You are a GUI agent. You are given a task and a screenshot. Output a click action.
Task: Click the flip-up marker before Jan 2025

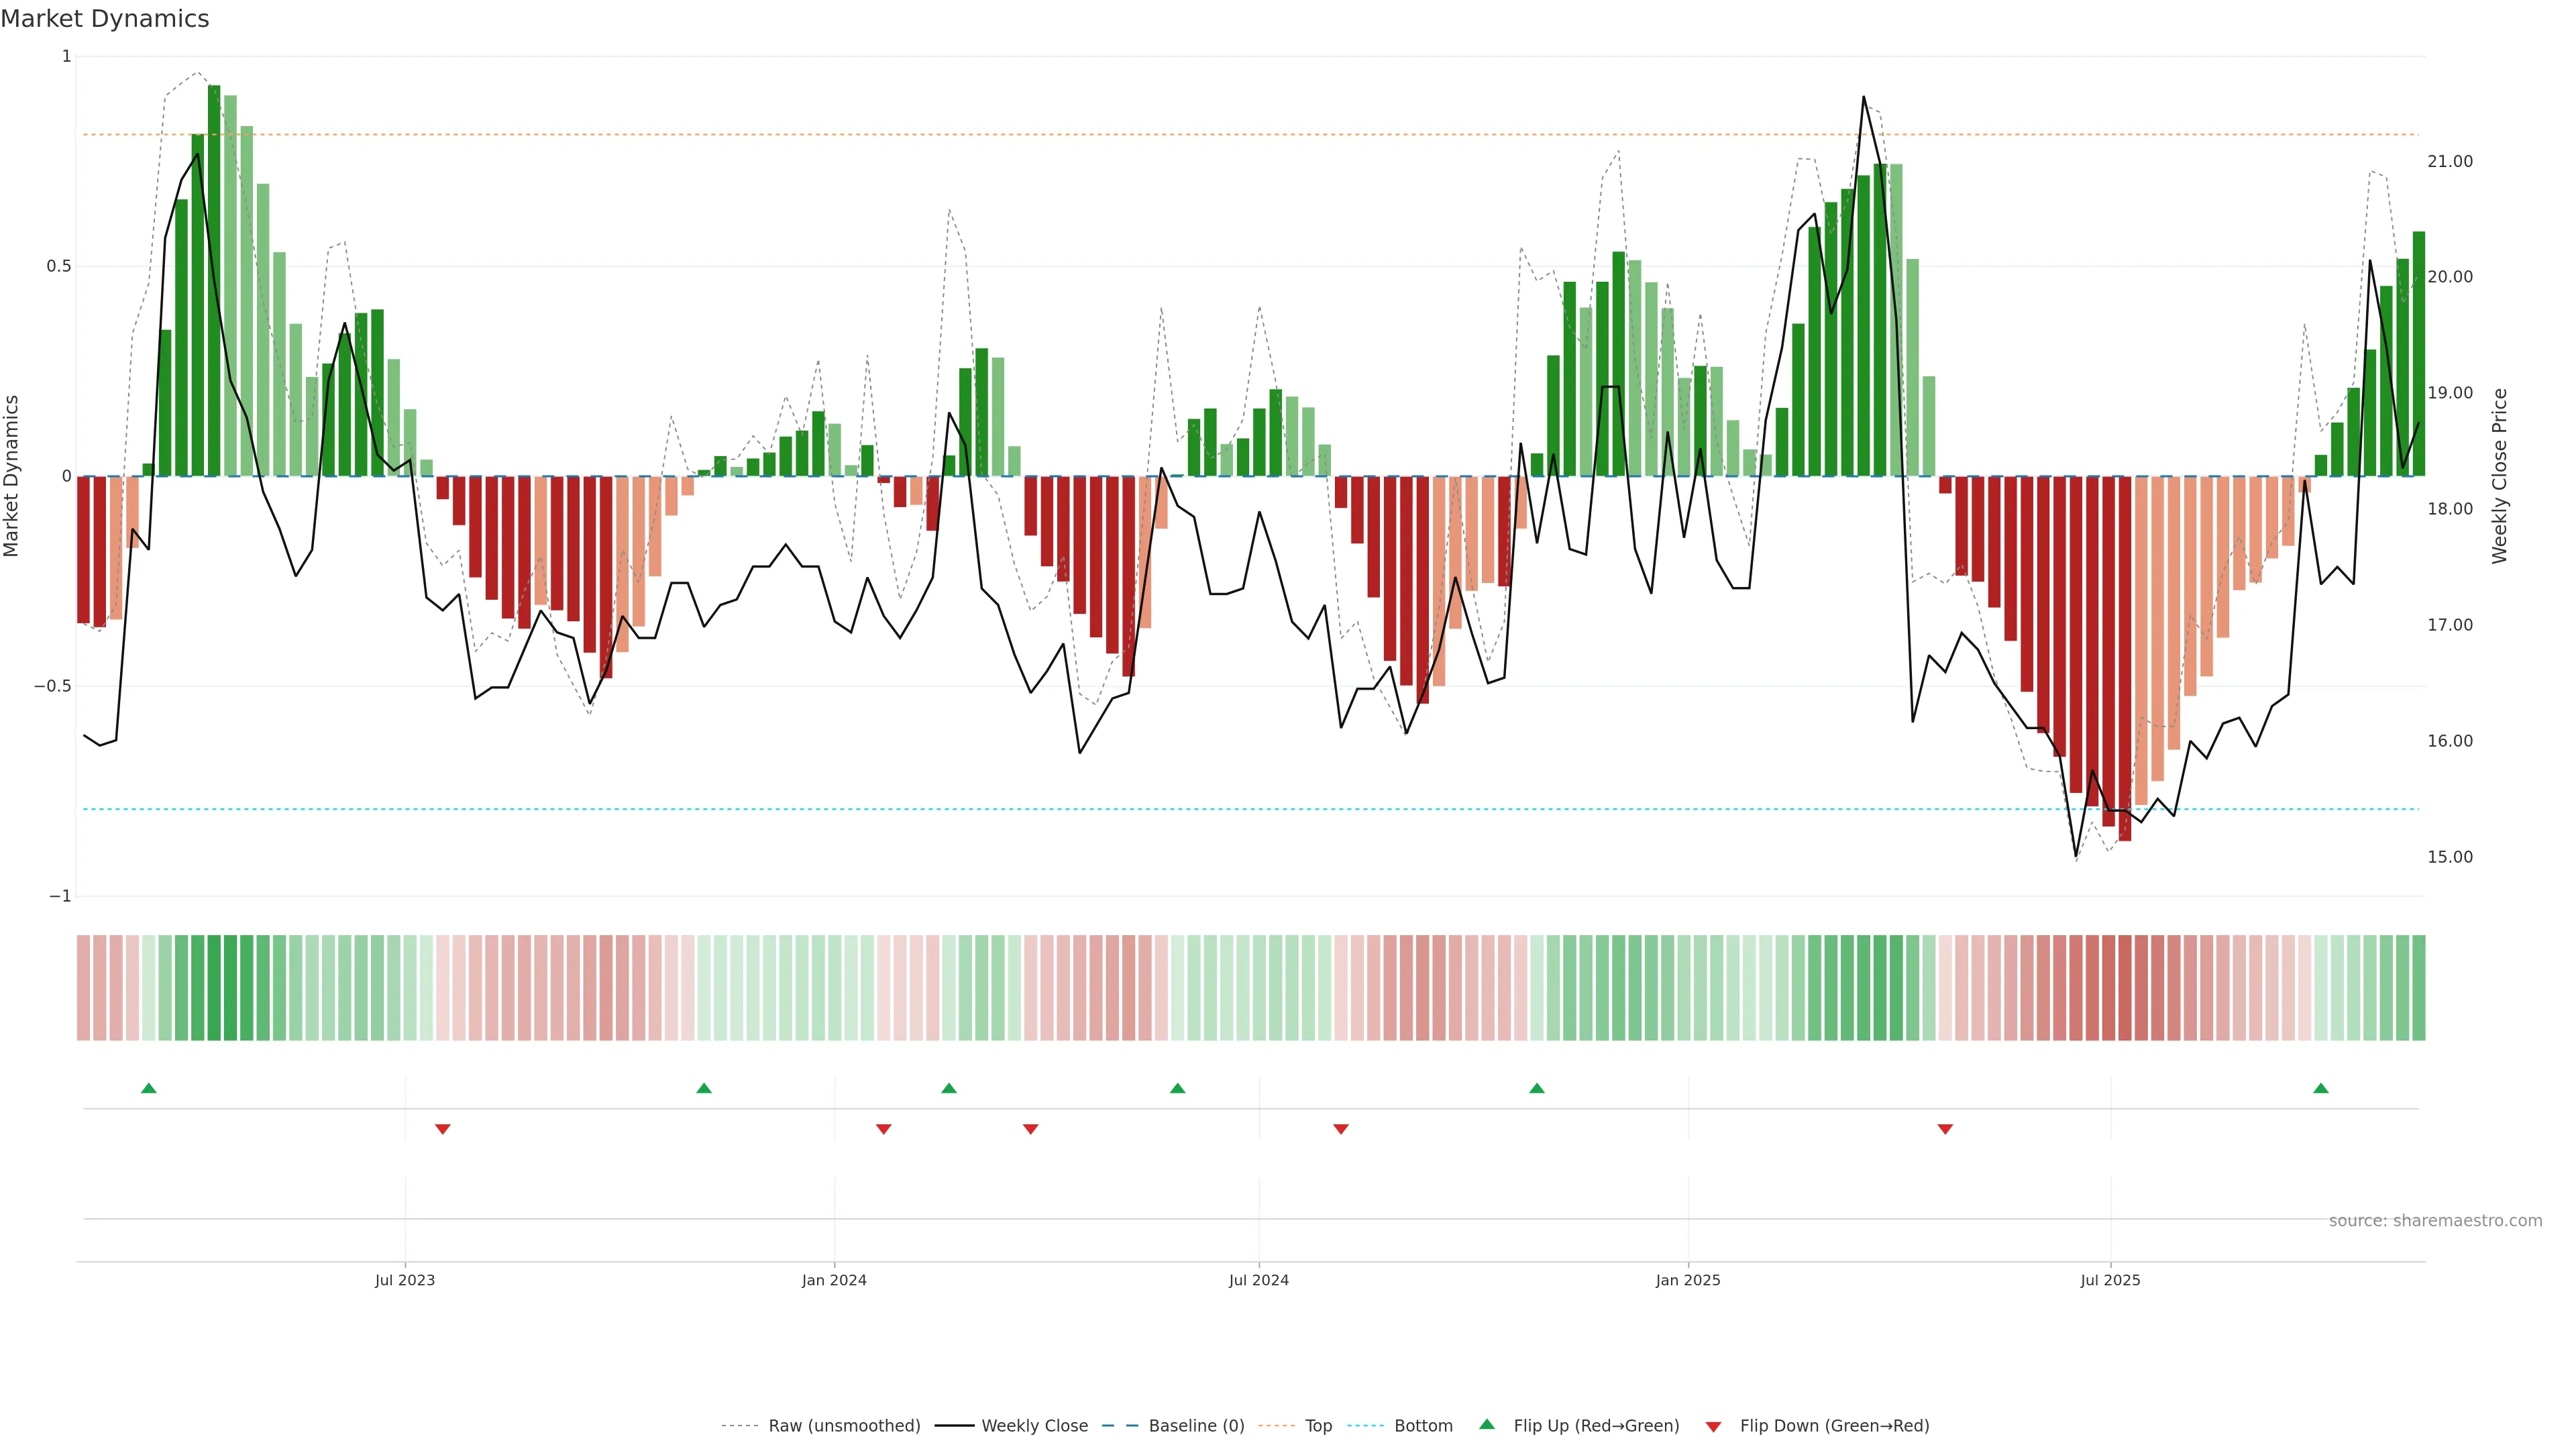1537,1088
